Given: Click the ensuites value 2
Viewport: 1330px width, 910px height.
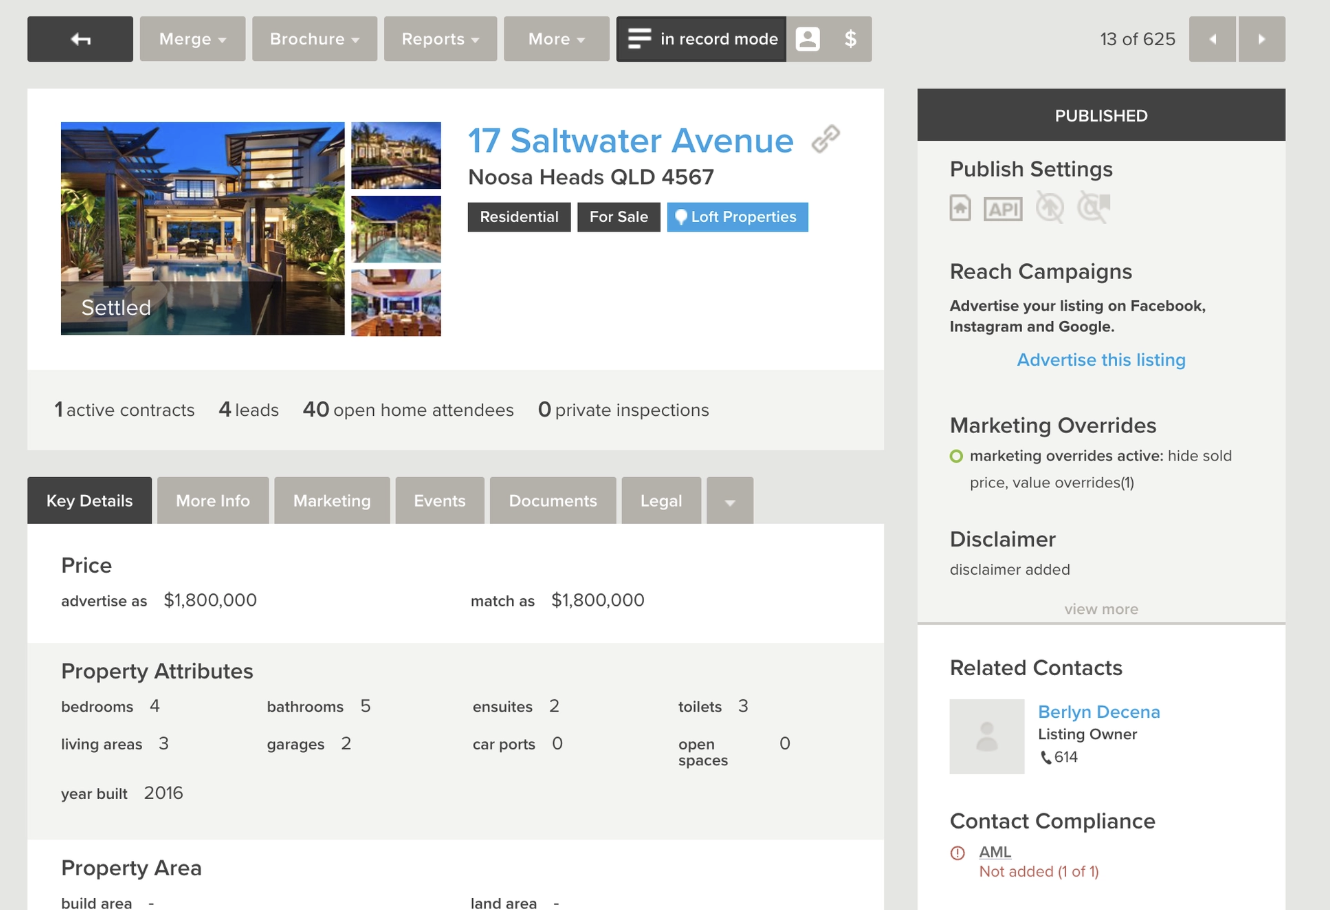Looking at the screenshot, I should pos(554,706).
